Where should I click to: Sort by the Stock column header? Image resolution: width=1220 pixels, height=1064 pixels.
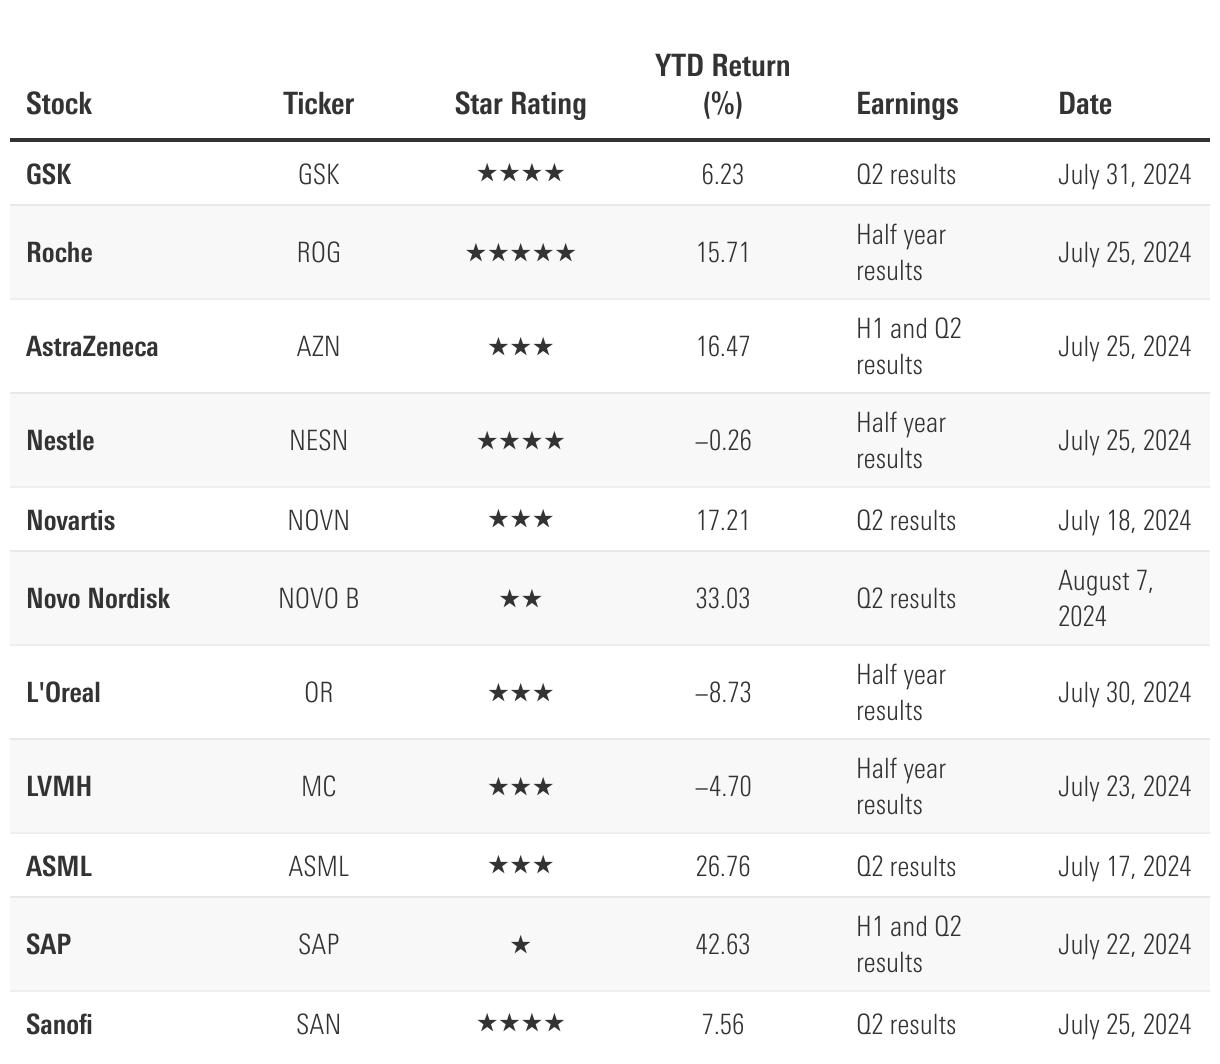point(59,104)
